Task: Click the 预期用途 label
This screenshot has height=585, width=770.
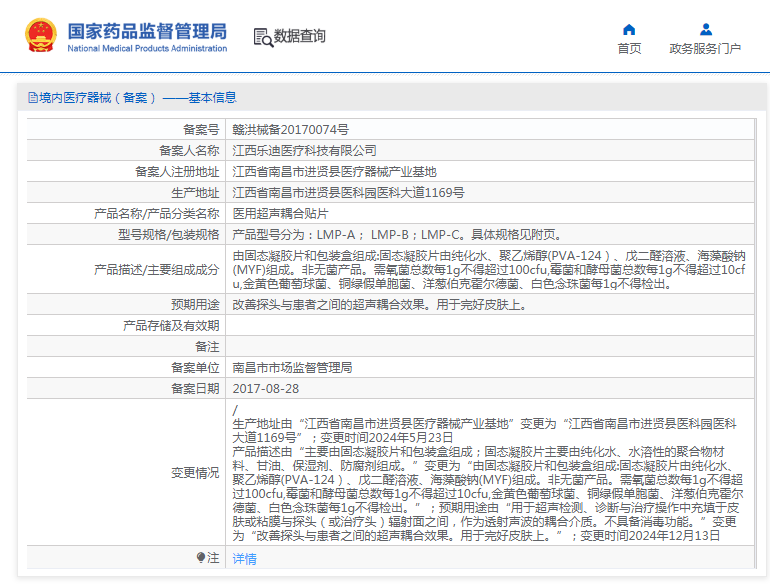Action: (195, 305)
